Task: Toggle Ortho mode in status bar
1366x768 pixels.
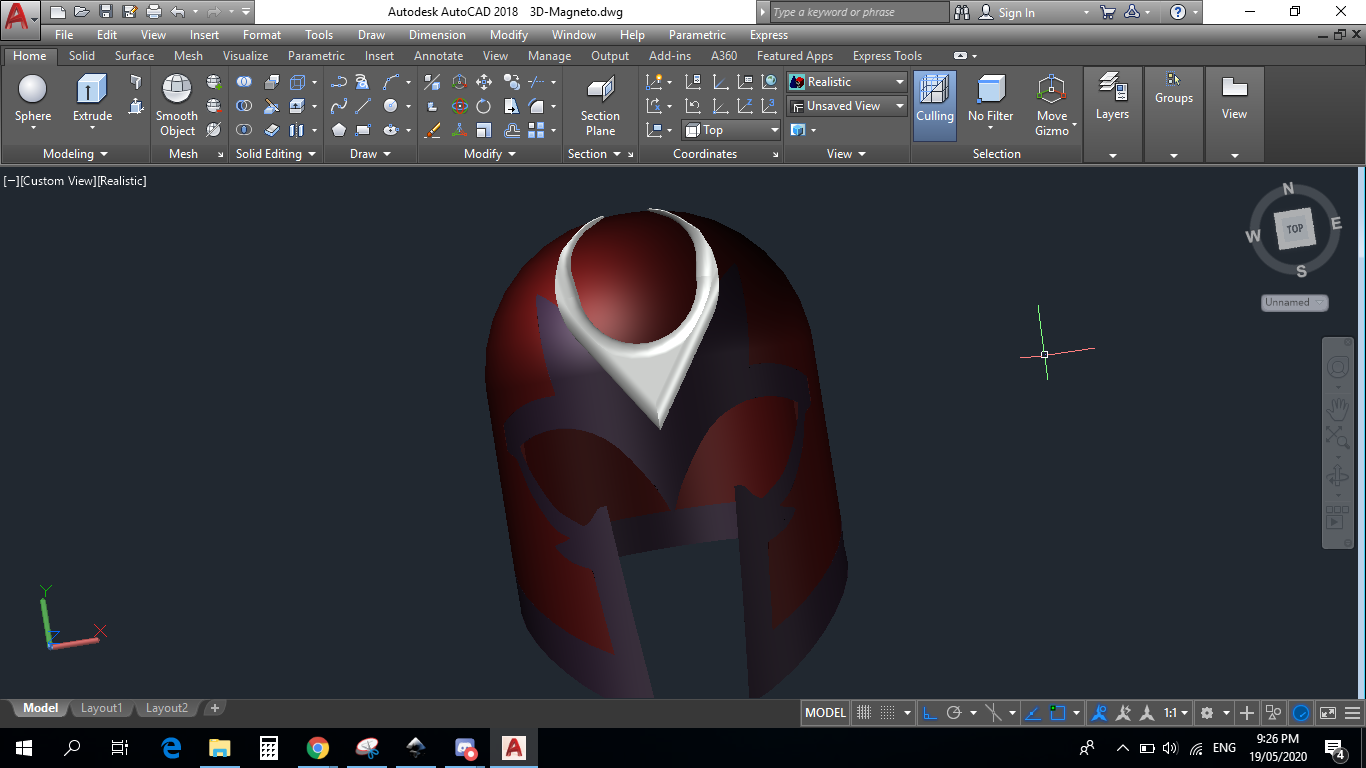Action: tap(930, 713)
